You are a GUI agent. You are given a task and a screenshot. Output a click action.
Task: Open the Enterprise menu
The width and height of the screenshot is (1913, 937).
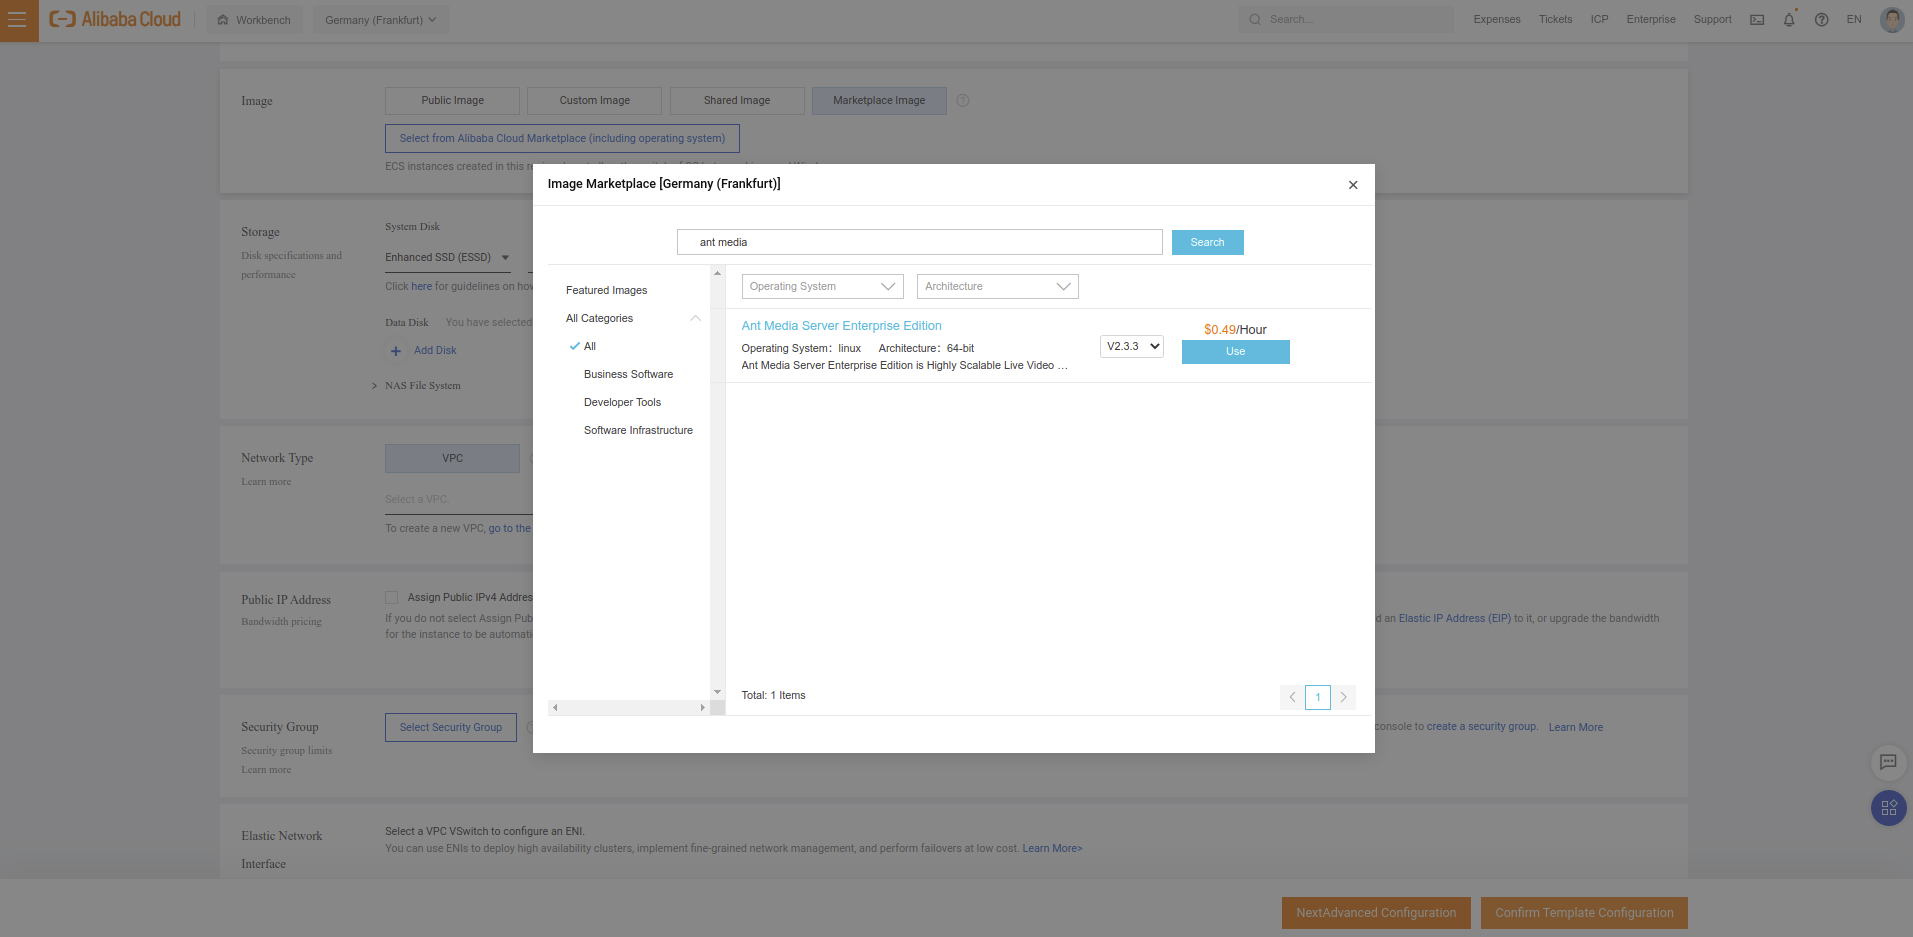[1650, 19]
